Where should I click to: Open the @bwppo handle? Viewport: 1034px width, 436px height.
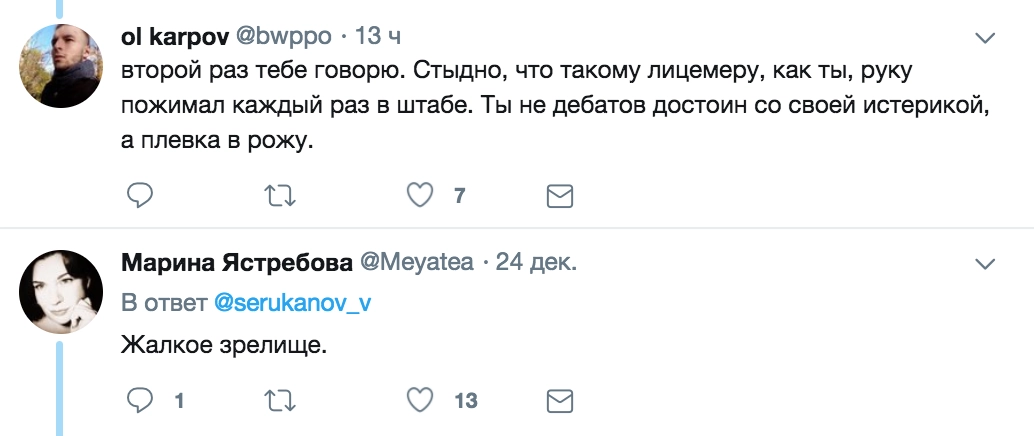pos(283,37)
